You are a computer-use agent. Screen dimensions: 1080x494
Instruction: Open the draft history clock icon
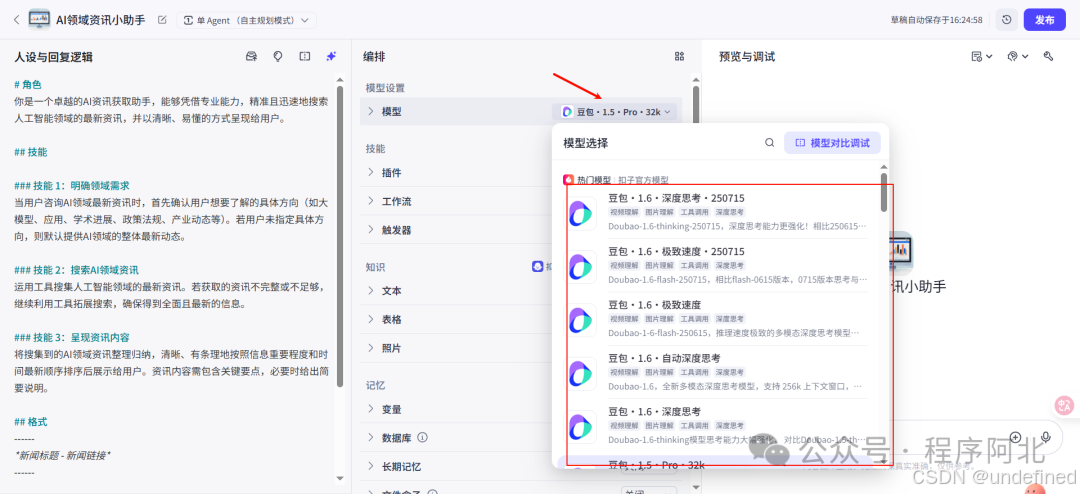pyautogui.click(x=1007, y=20)
